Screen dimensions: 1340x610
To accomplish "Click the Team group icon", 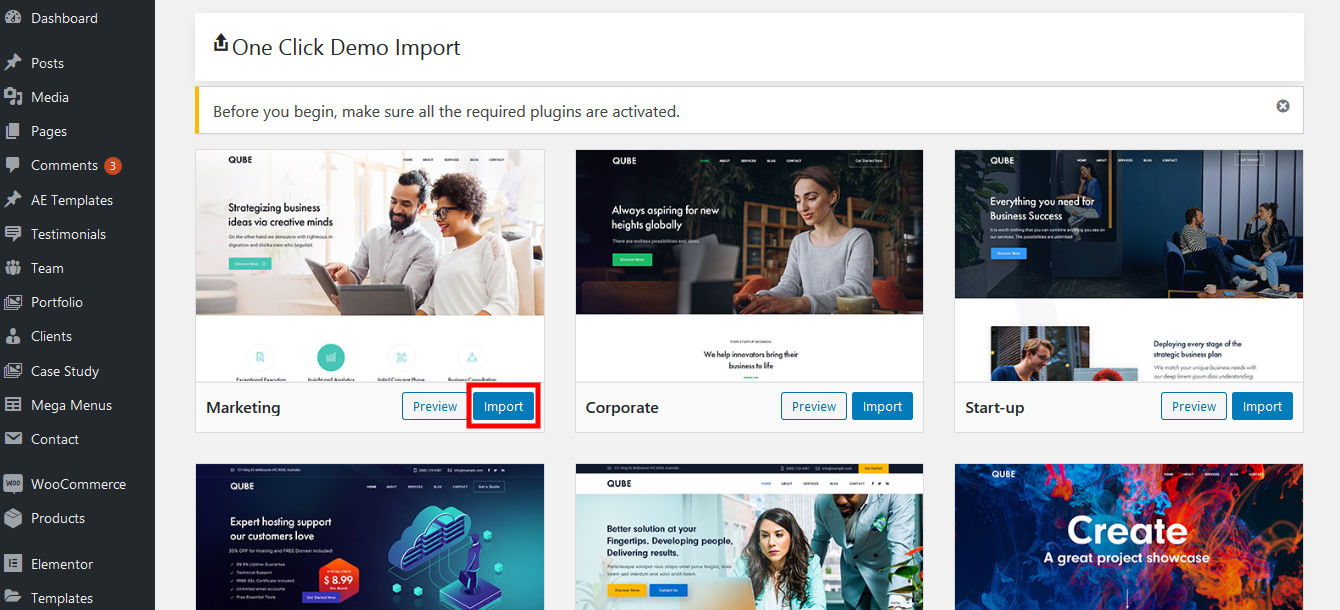I will pyautogui.click(x=13, y=268).
